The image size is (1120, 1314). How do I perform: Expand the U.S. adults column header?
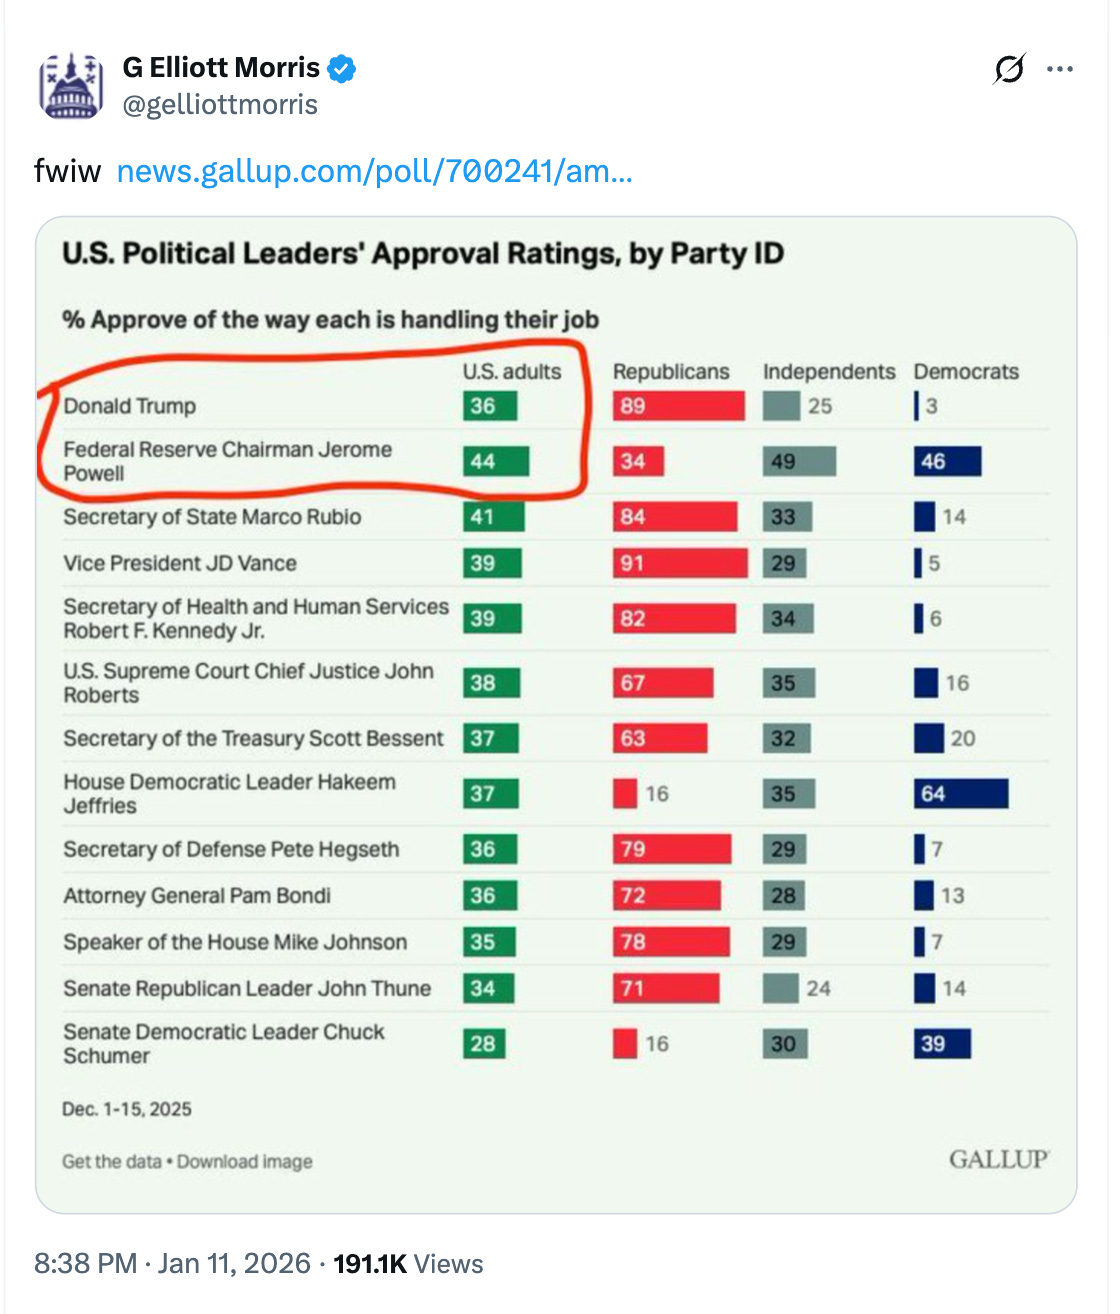coord(510,371)
